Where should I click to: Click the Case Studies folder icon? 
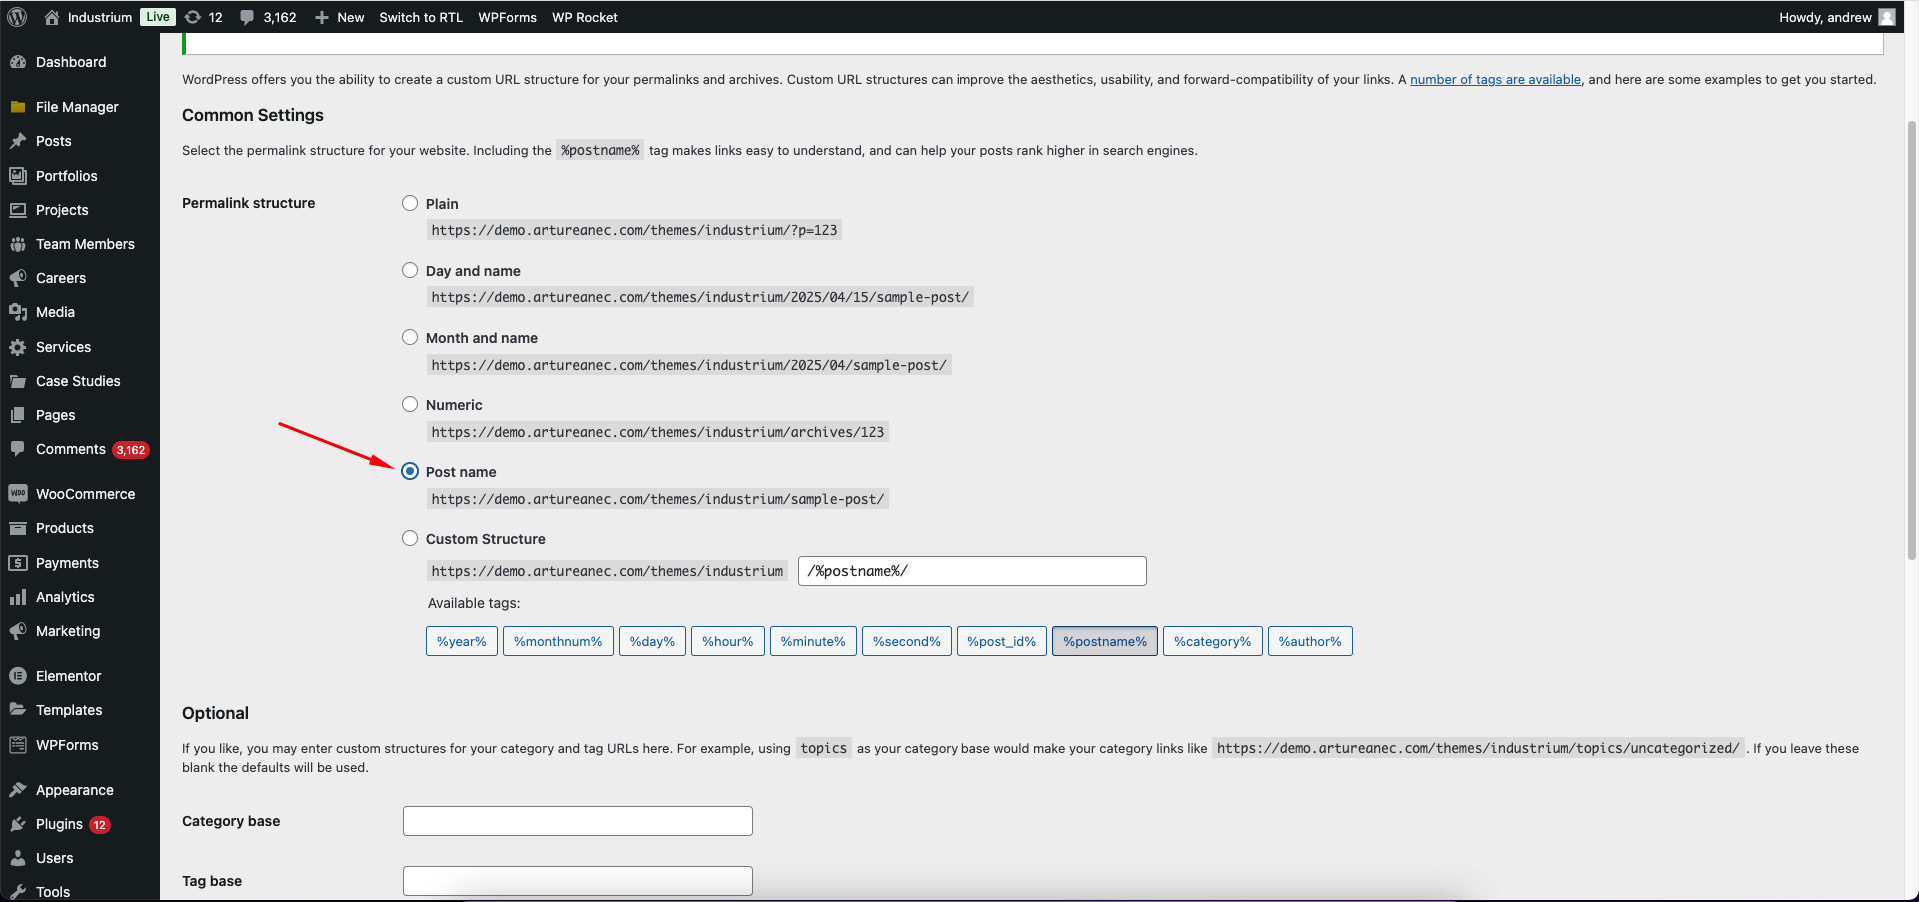18,381
